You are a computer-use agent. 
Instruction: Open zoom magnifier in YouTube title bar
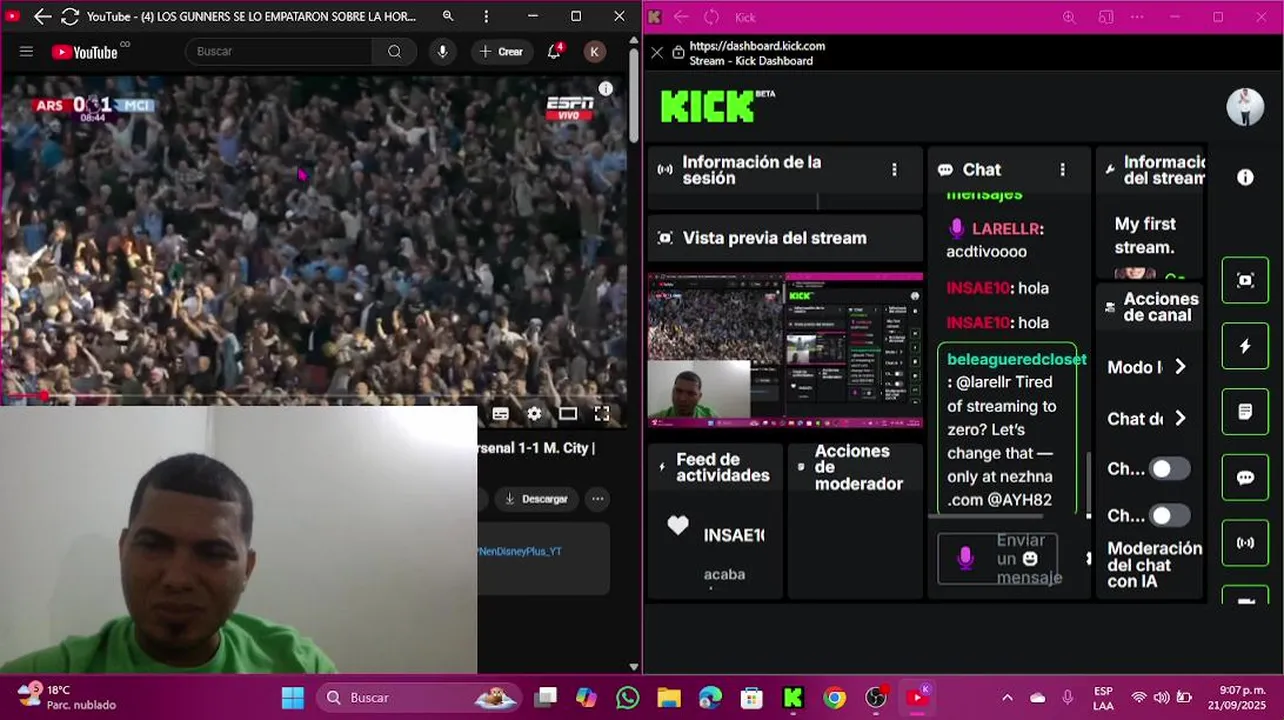448,16
